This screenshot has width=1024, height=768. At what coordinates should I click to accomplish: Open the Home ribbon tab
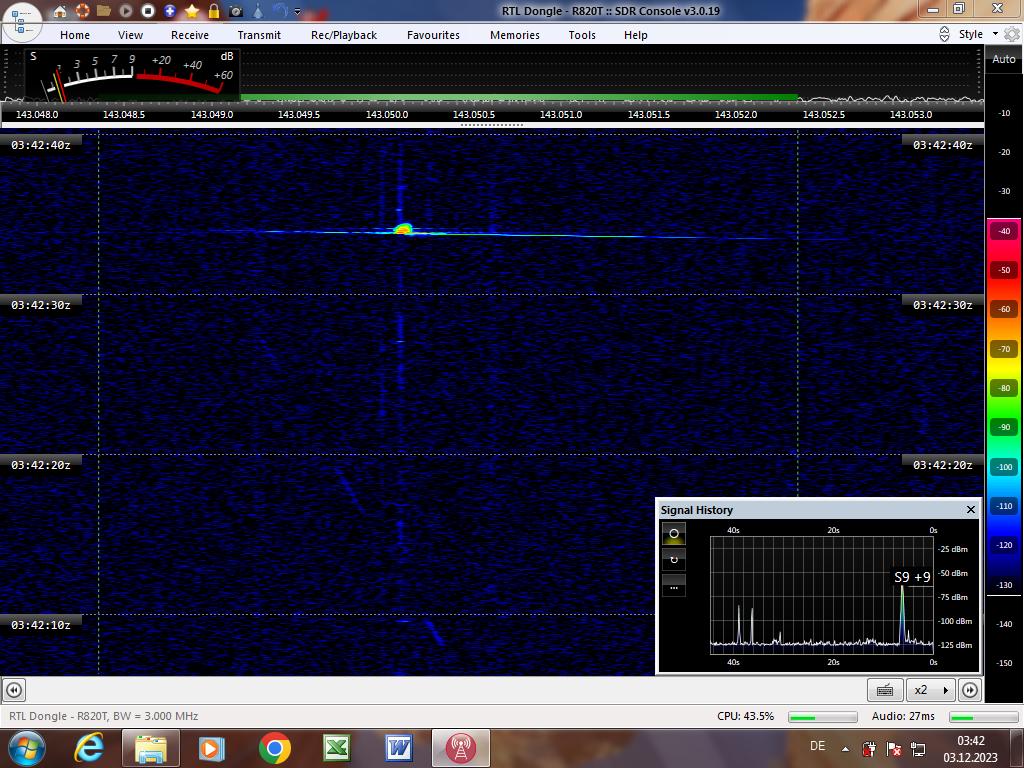[x=75, y=35]
